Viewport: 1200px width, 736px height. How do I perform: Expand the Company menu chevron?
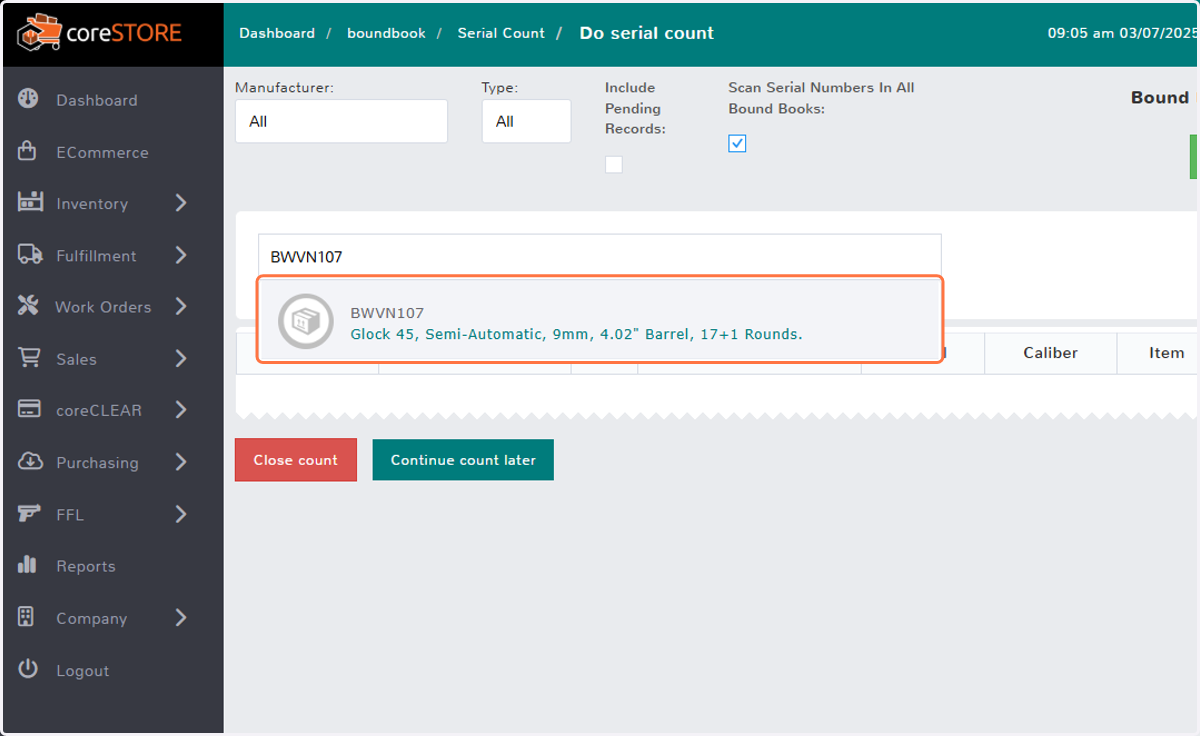[181, 618]
